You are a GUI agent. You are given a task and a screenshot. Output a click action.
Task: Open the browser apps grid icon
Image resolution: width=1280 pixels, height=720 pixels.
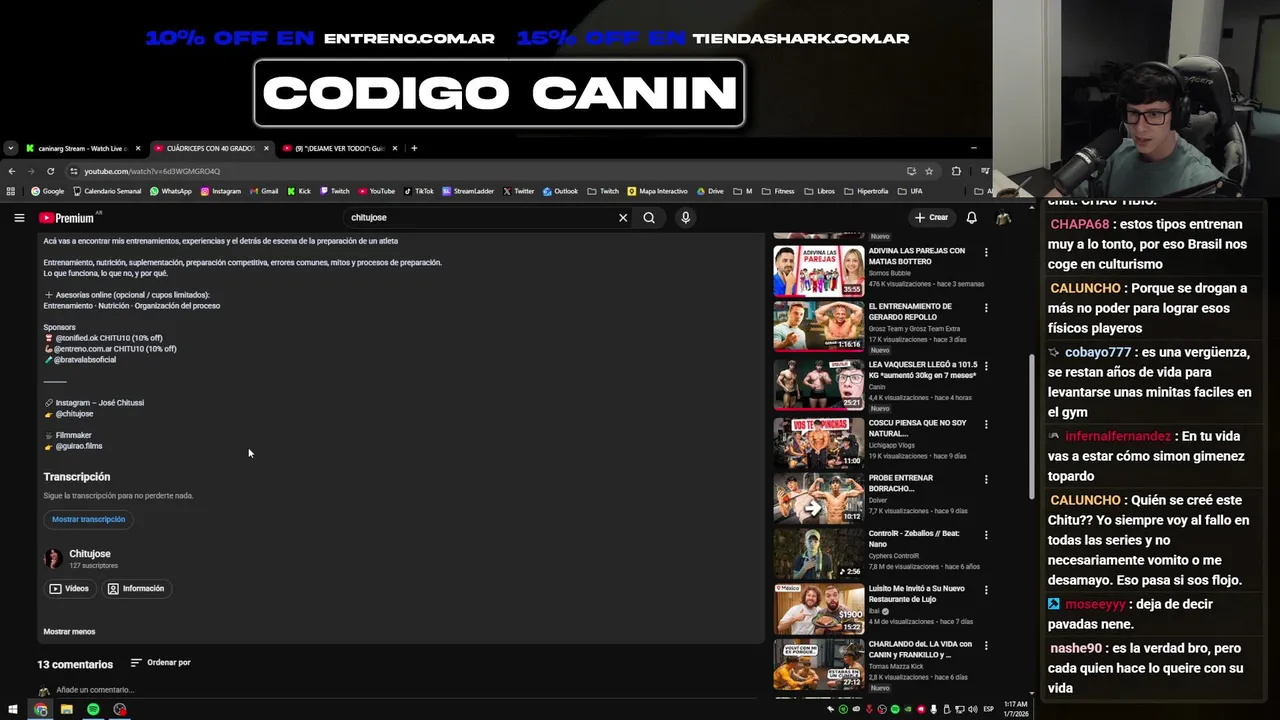pyautogui.click(x=11, y=191)
